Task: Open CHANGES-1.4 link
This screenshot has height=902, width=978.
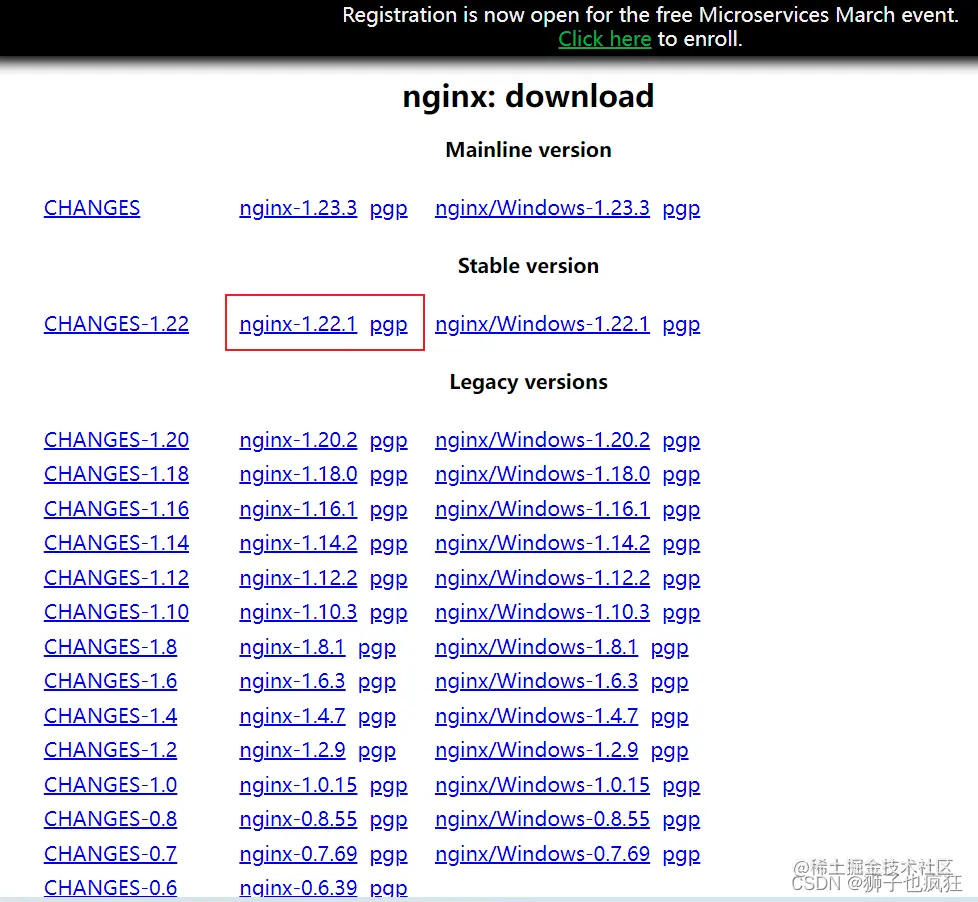Action: [x=110, y=715]
